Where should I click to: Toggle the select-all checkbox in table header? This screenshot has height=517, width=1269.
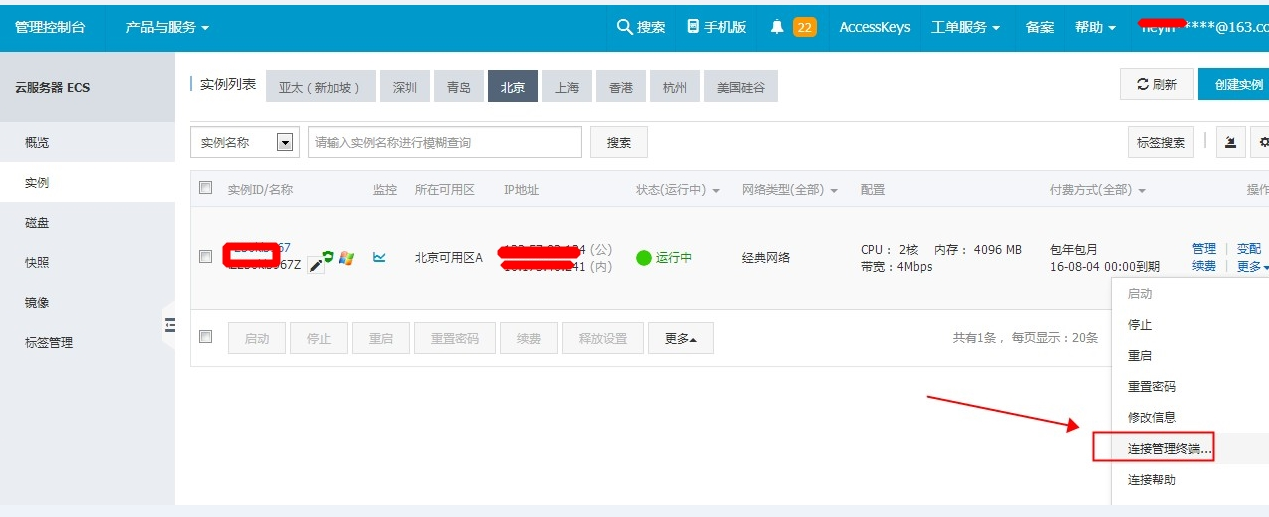(206, 188)
